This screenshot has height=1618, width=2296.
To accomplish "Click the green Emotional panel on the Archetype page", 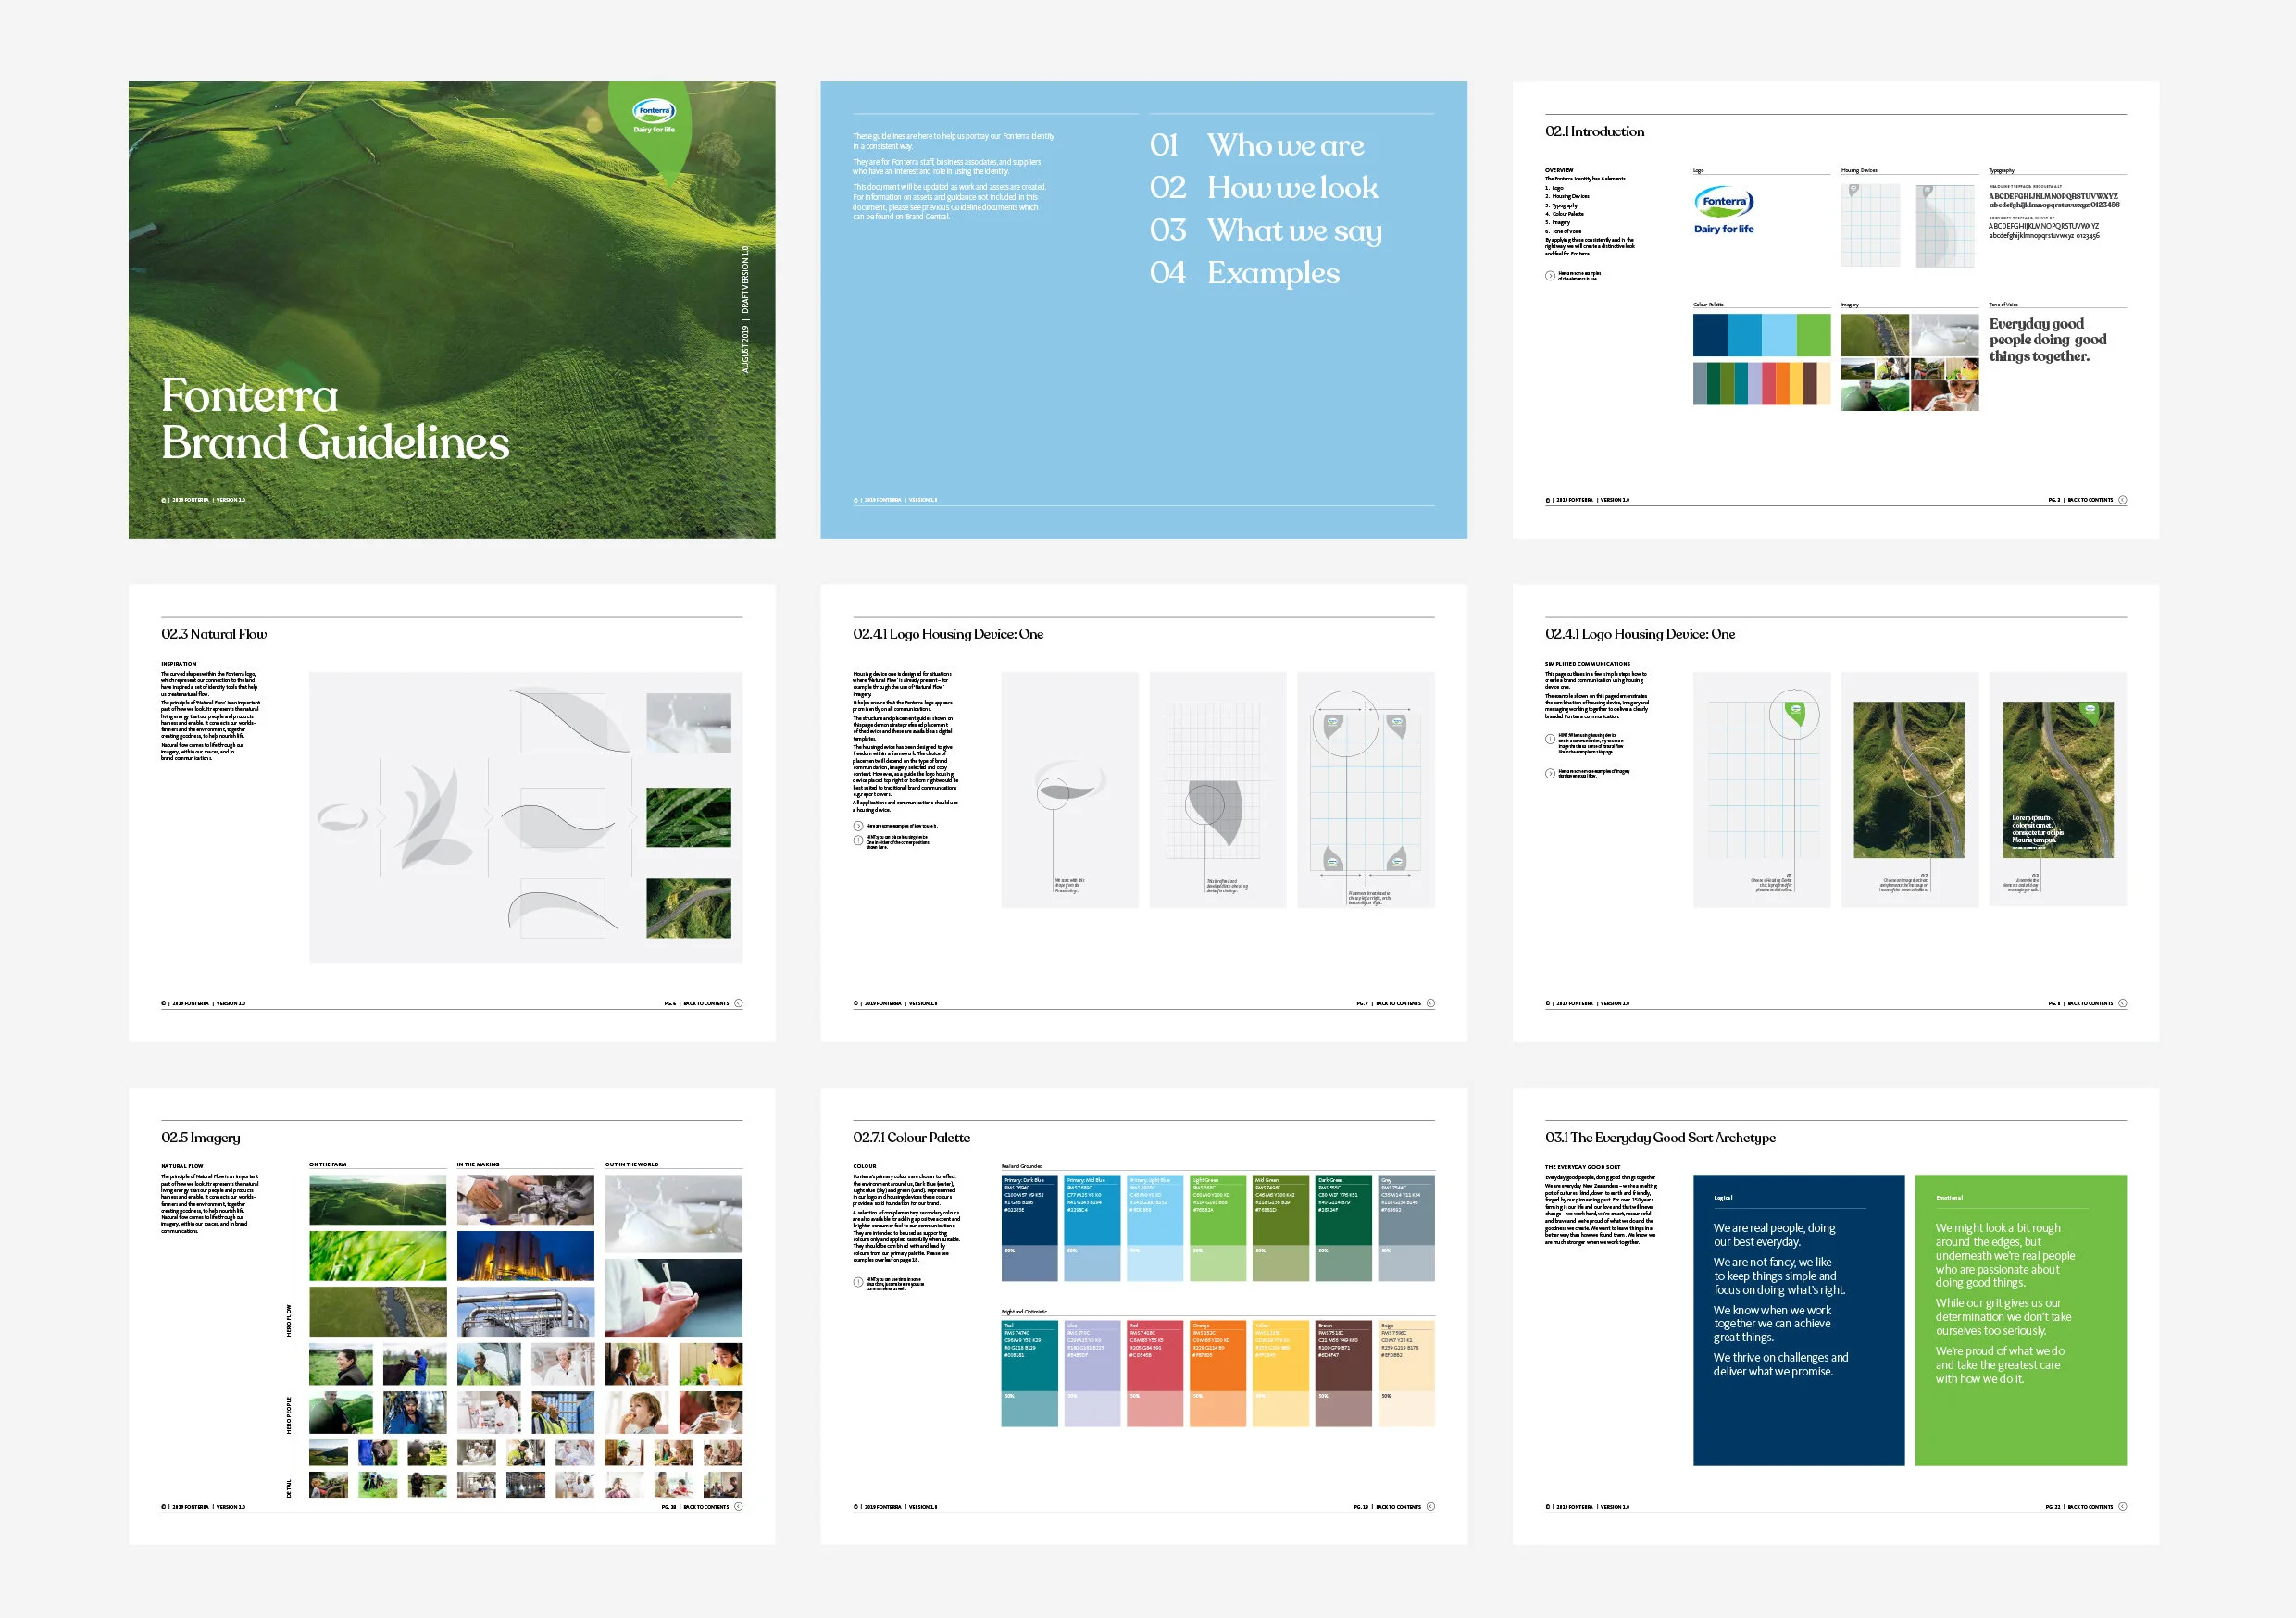I will 2020,1320.
